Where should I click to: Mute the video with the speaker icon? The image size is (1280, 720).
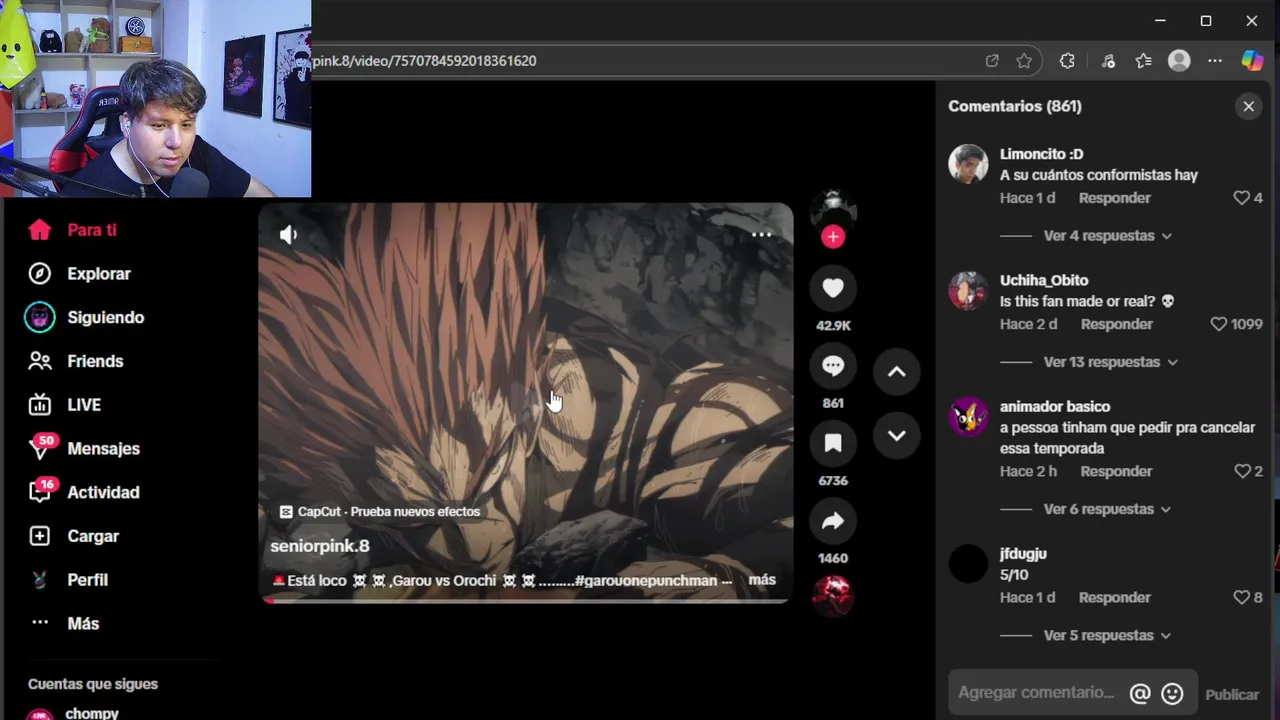click(288, 235)
